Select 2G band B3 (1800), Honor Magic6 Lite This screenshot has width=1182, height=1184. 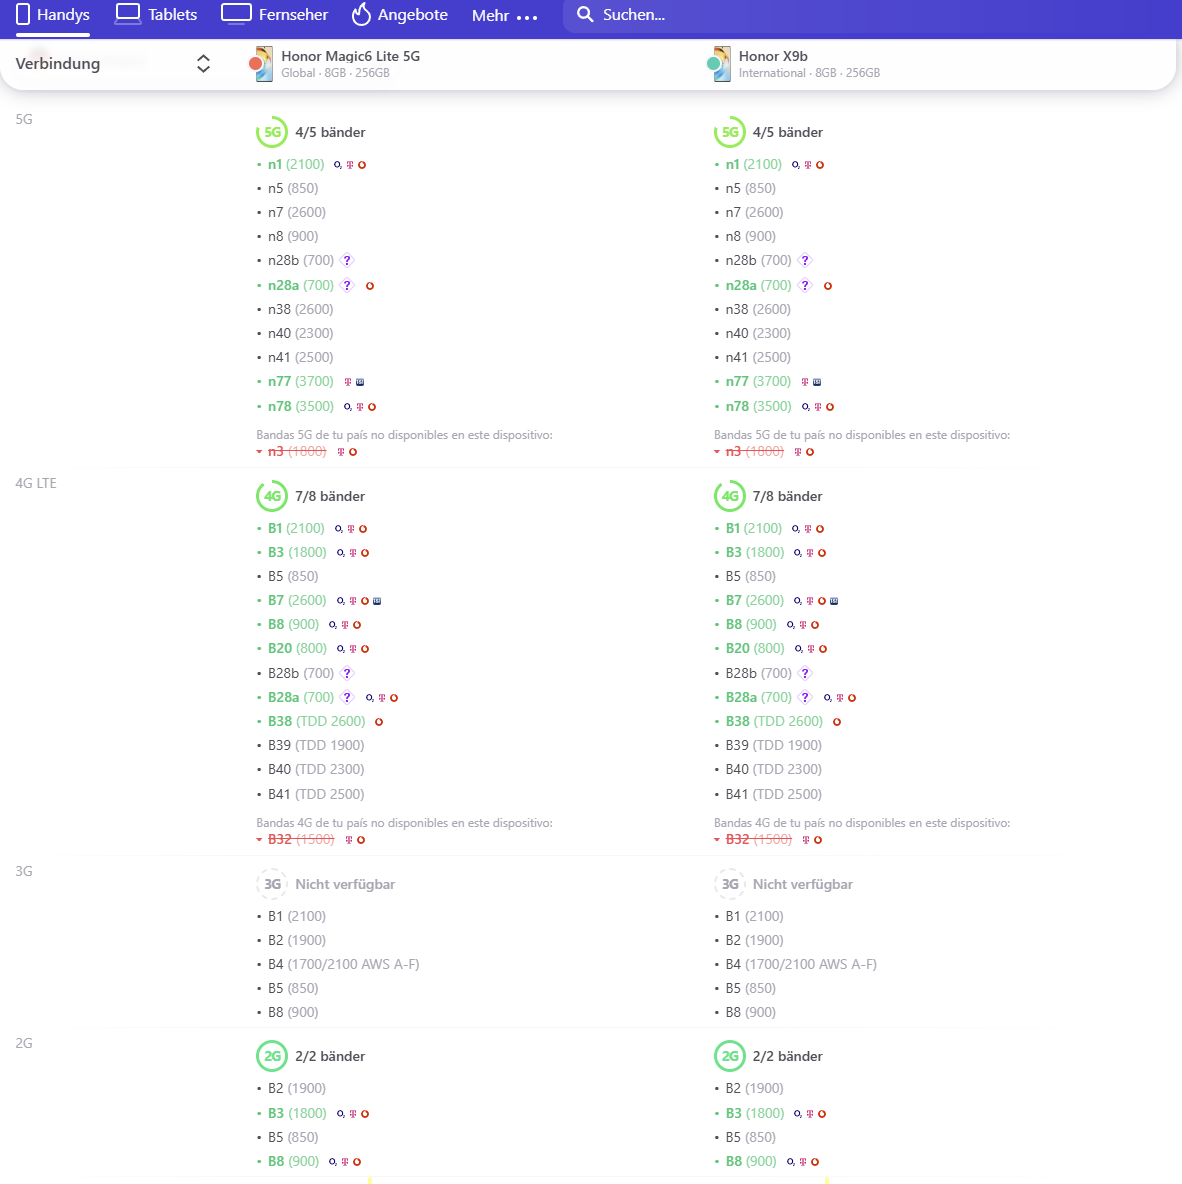(298, 1113)
